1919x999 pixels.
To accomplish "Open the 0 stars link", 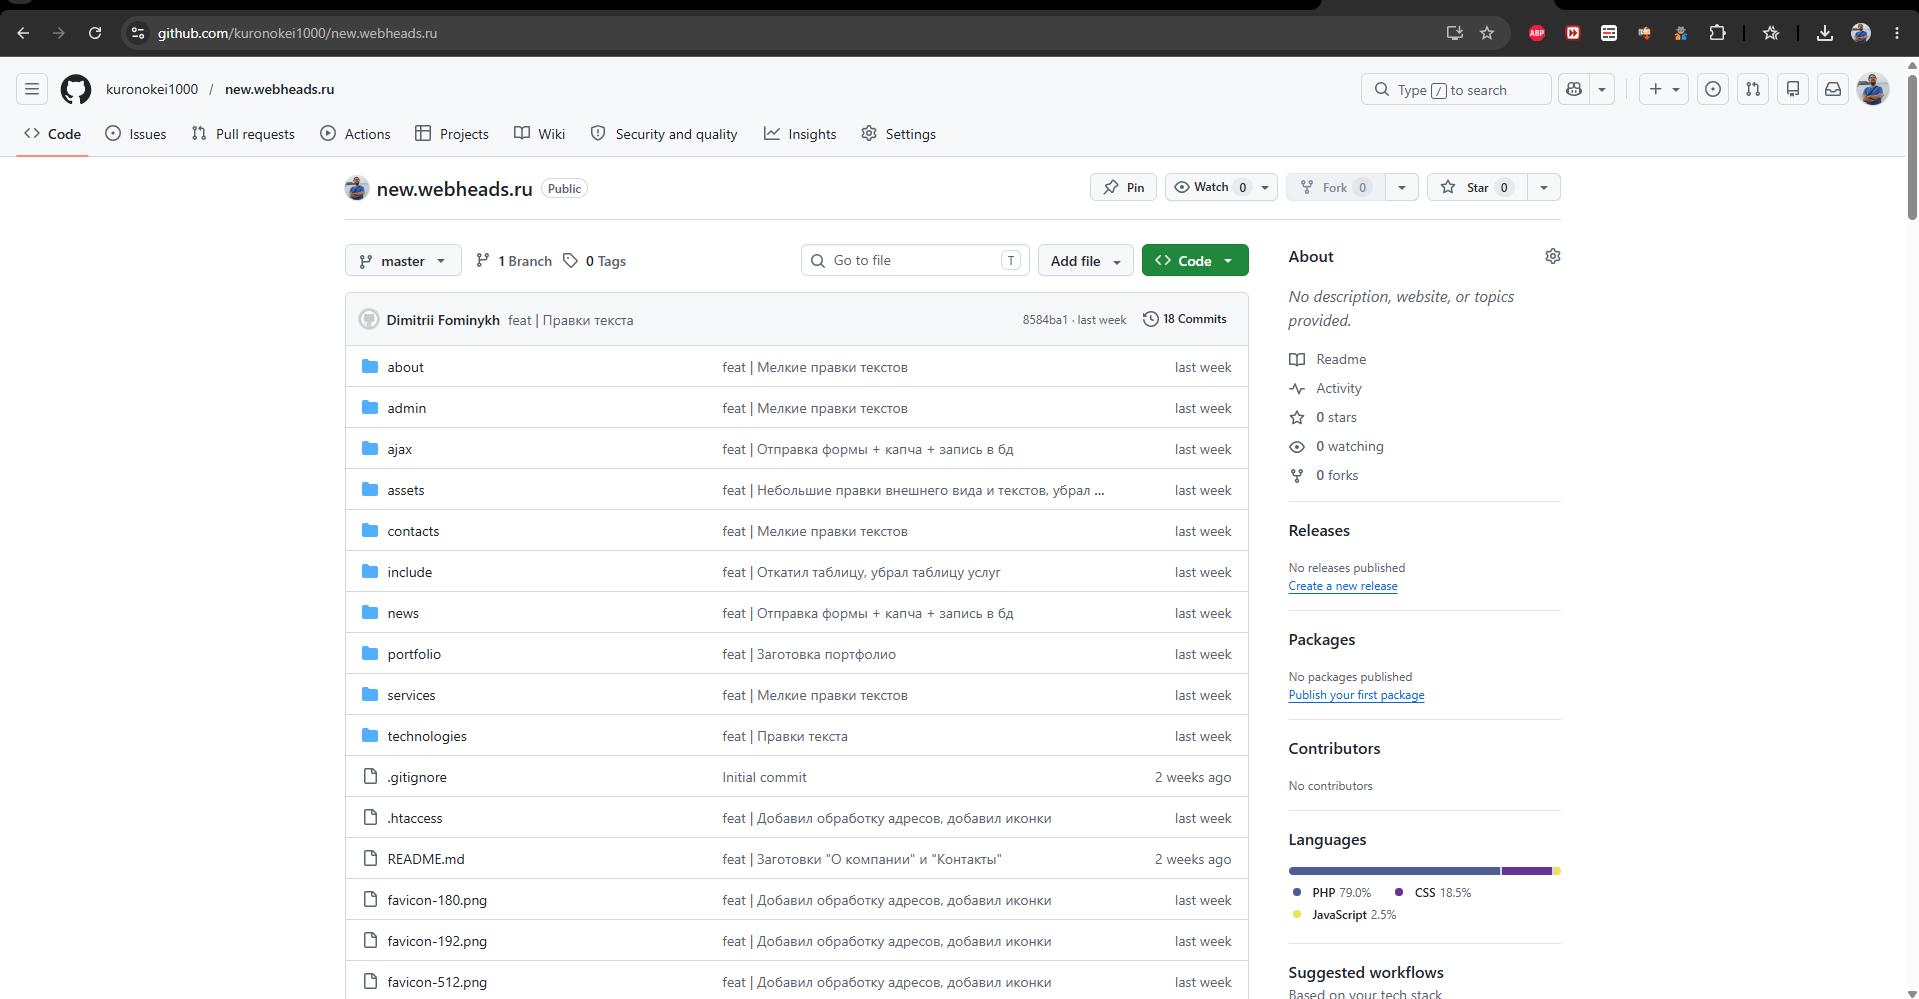I will point(1336,417).
